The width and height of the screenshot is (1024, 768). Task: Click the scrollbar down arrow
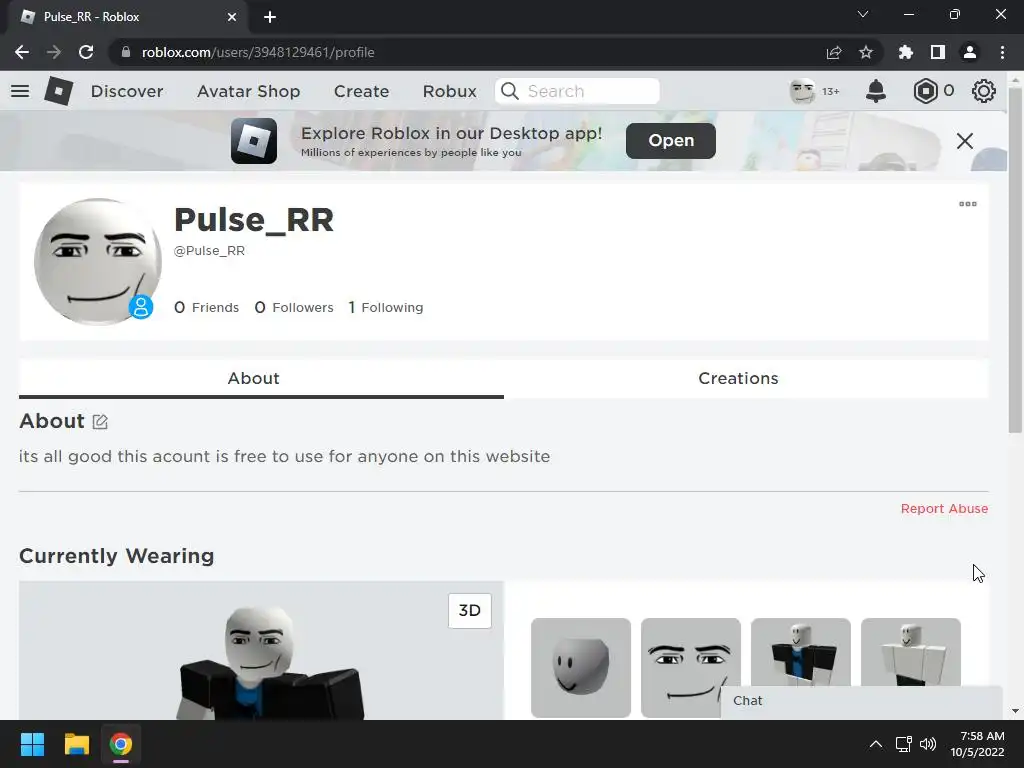pos(1015,711)
